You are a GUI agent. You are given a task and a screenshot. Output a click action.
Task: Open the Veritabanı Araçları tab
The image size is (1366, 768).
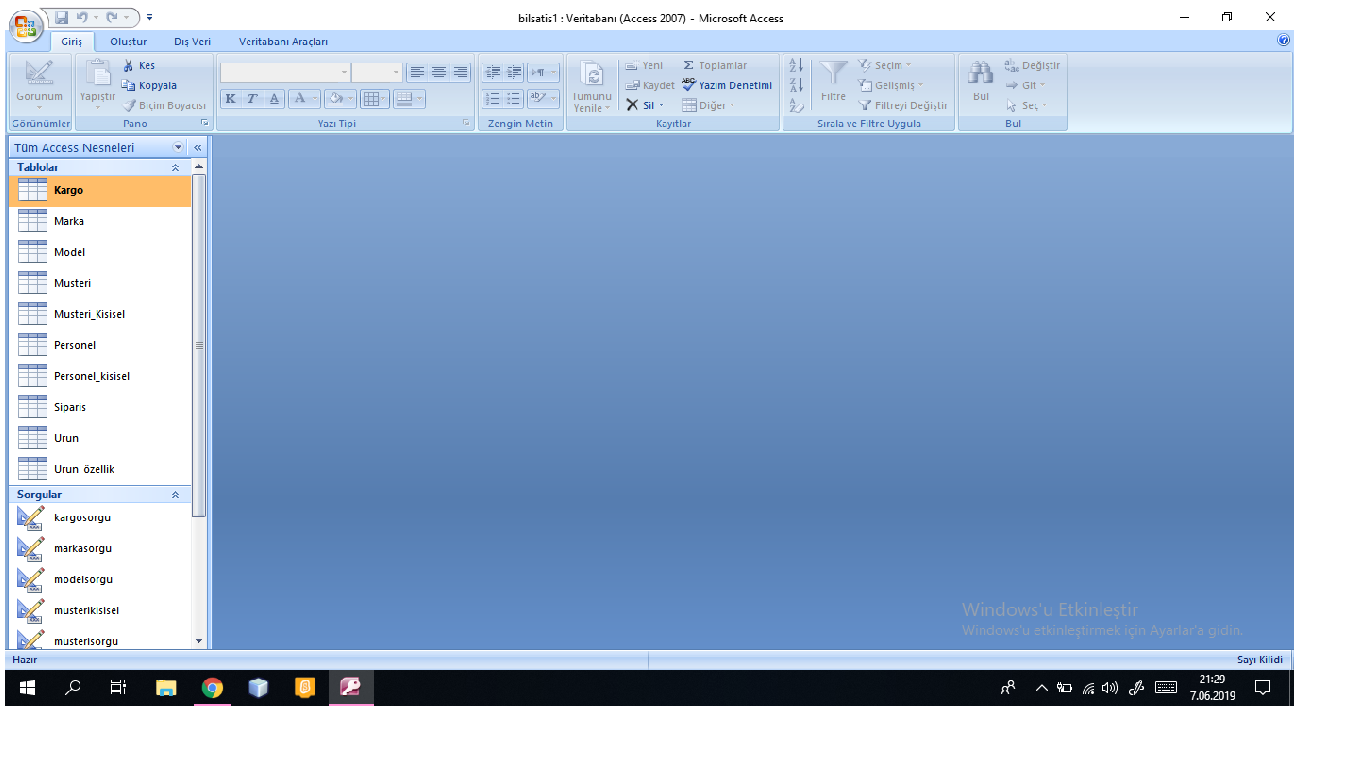pos(283,42)
